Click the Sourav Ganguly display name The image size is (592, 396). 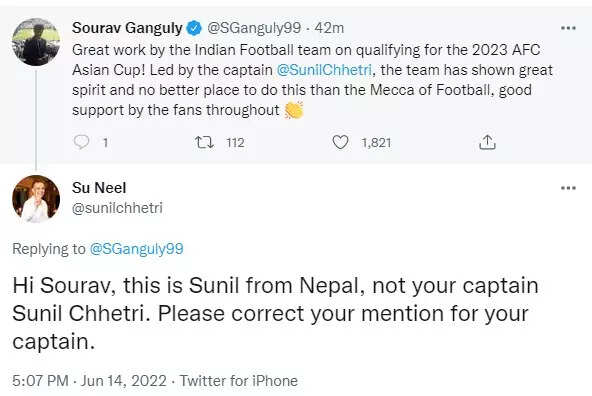[x=127, y=28]
